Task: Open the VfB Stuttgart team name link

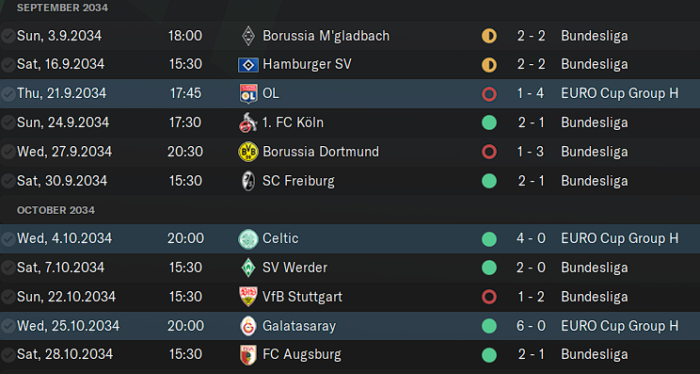Action: (x=302, y=297)
